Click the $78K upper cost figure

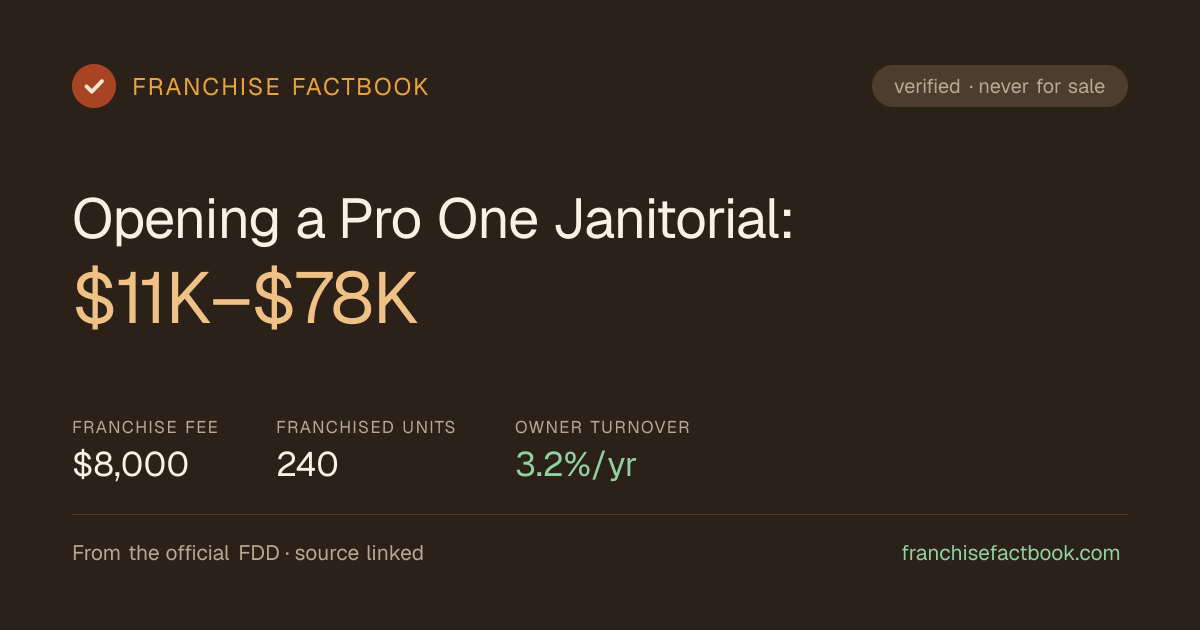[x=335, y=300]
